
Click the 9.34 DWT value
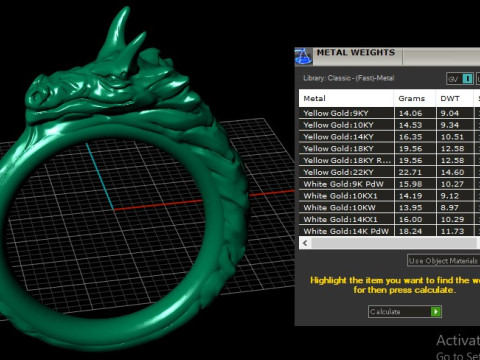coord(450,125)
